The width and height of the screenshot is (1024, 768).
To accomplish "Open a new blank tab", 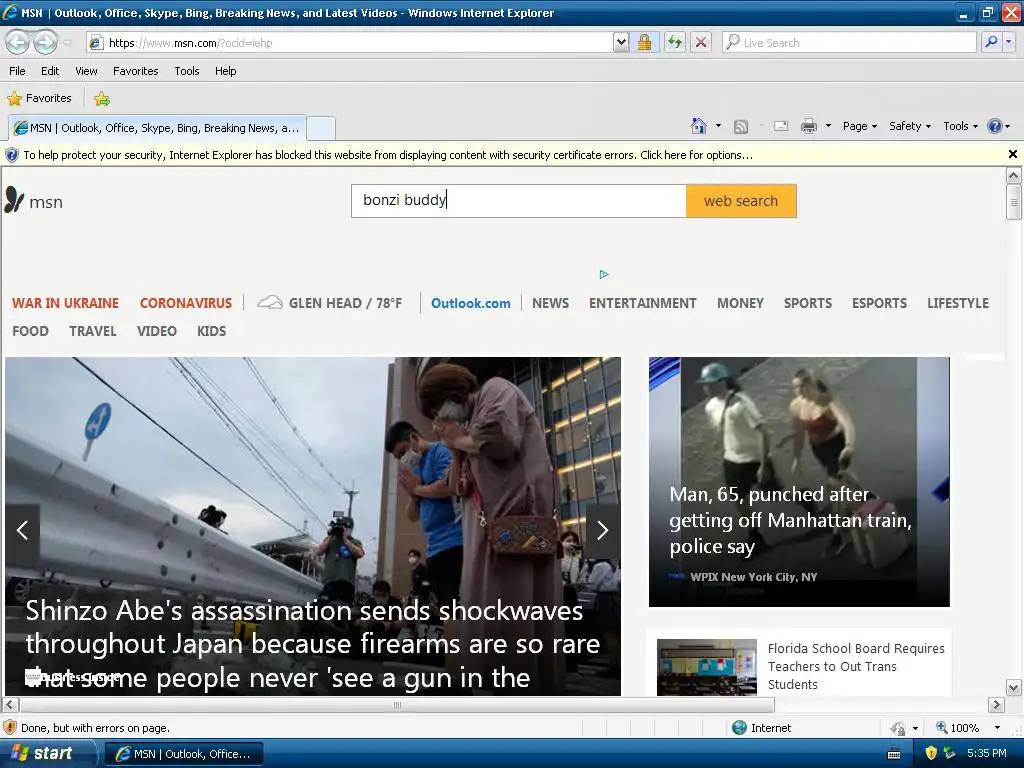I will click(321, 129).
